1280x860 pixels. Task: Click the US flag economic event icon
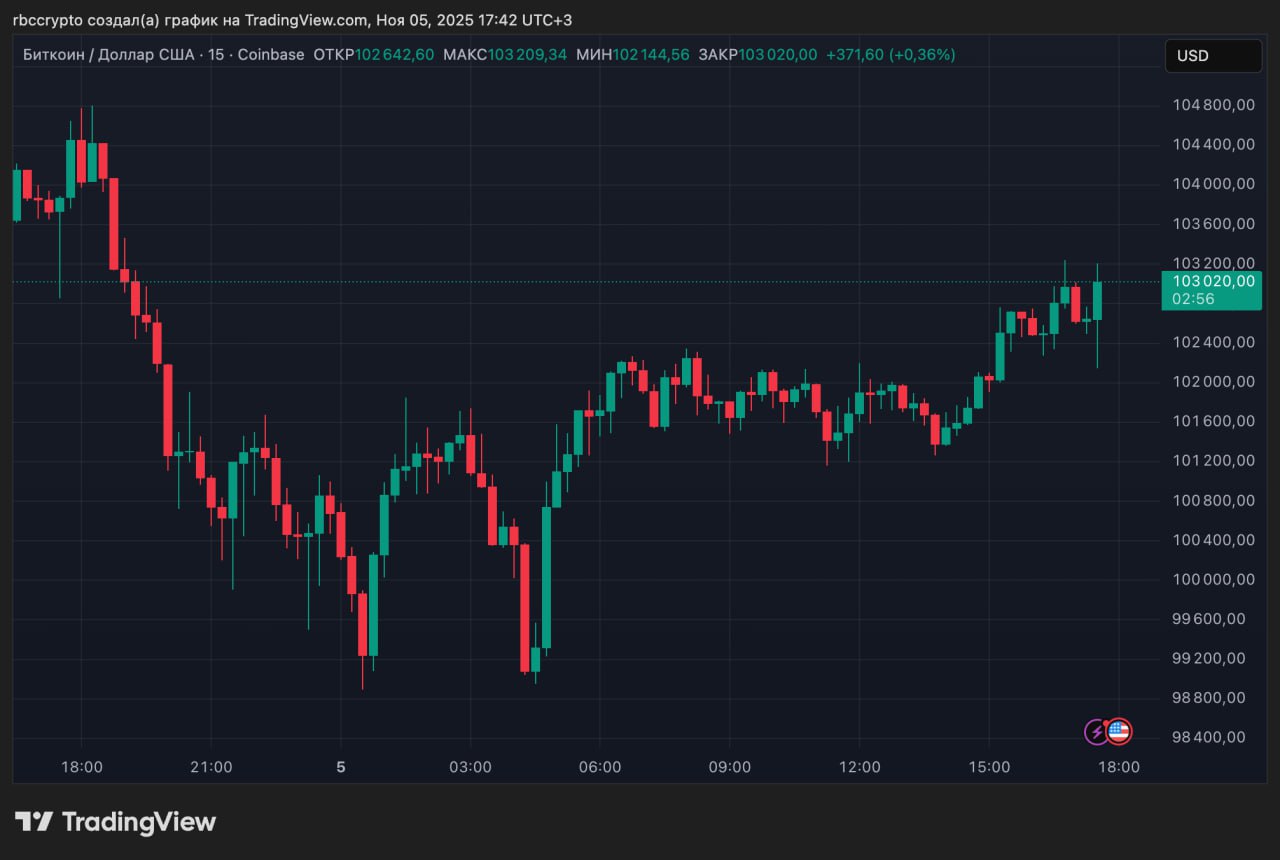tap(1119, 732)
